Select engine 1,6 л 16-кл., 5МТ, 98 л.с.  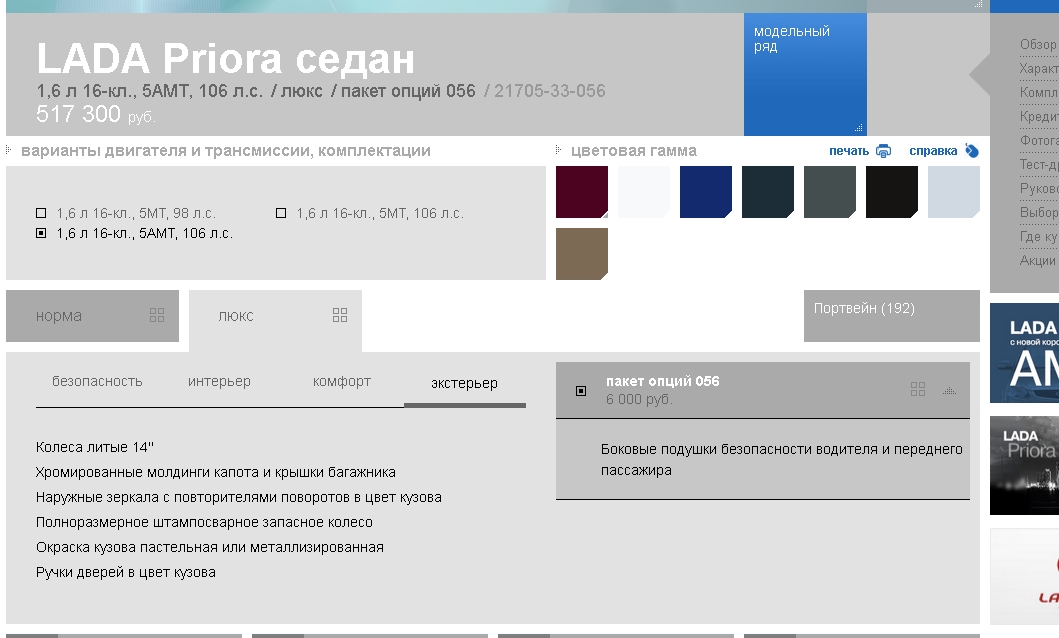tap(126, 213)
